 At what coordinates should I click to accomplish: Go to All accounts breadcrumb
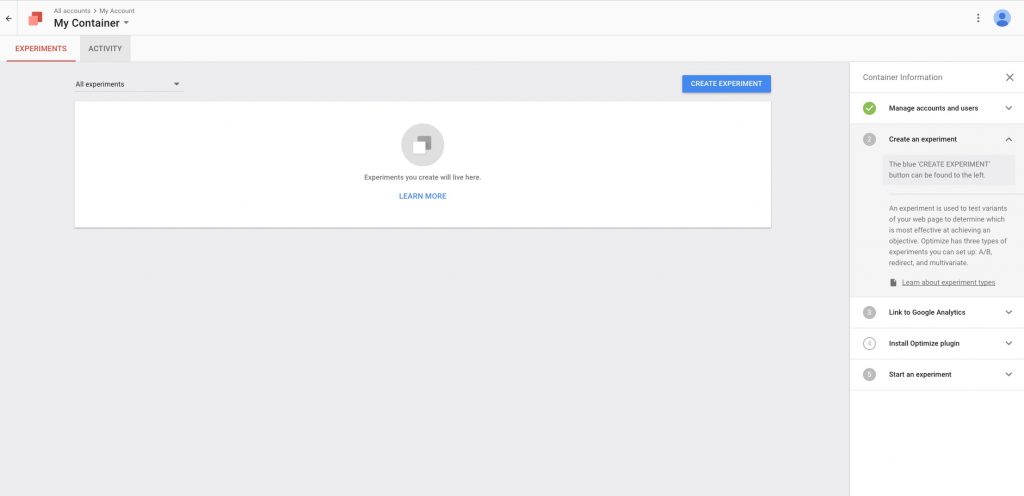[x=72, y=11]
